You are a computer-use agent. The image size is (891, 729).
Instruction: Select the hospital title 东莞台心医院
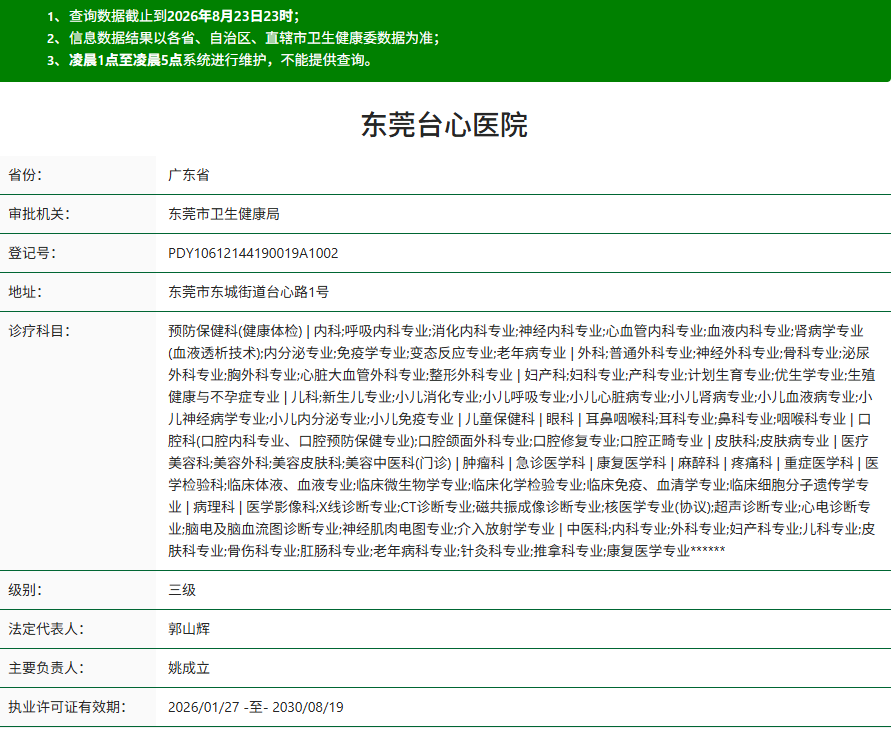click(444, 124)
